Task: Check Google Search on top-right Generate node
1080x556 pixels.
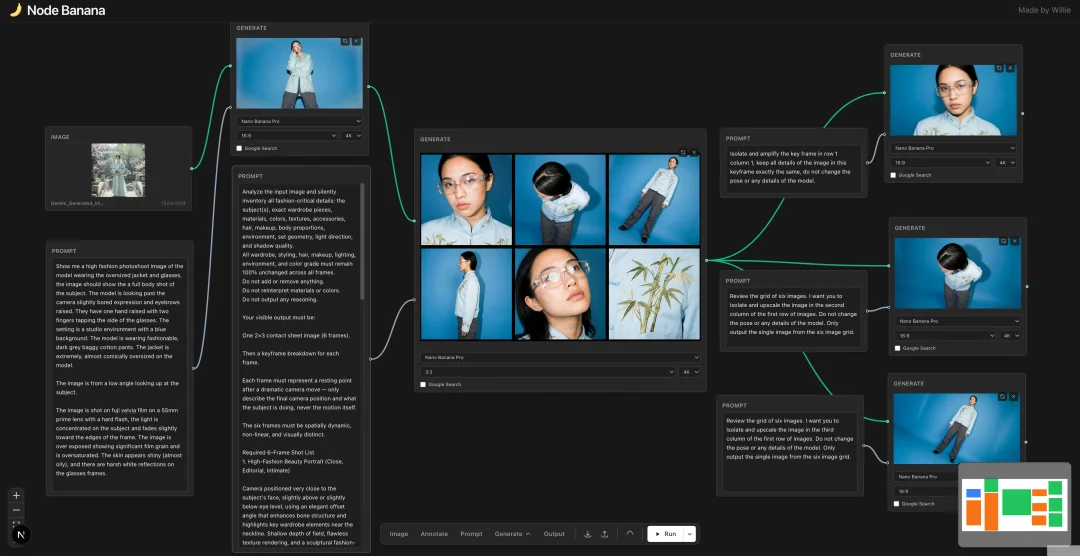Action: pyautogui.click(x=894, y=175)
